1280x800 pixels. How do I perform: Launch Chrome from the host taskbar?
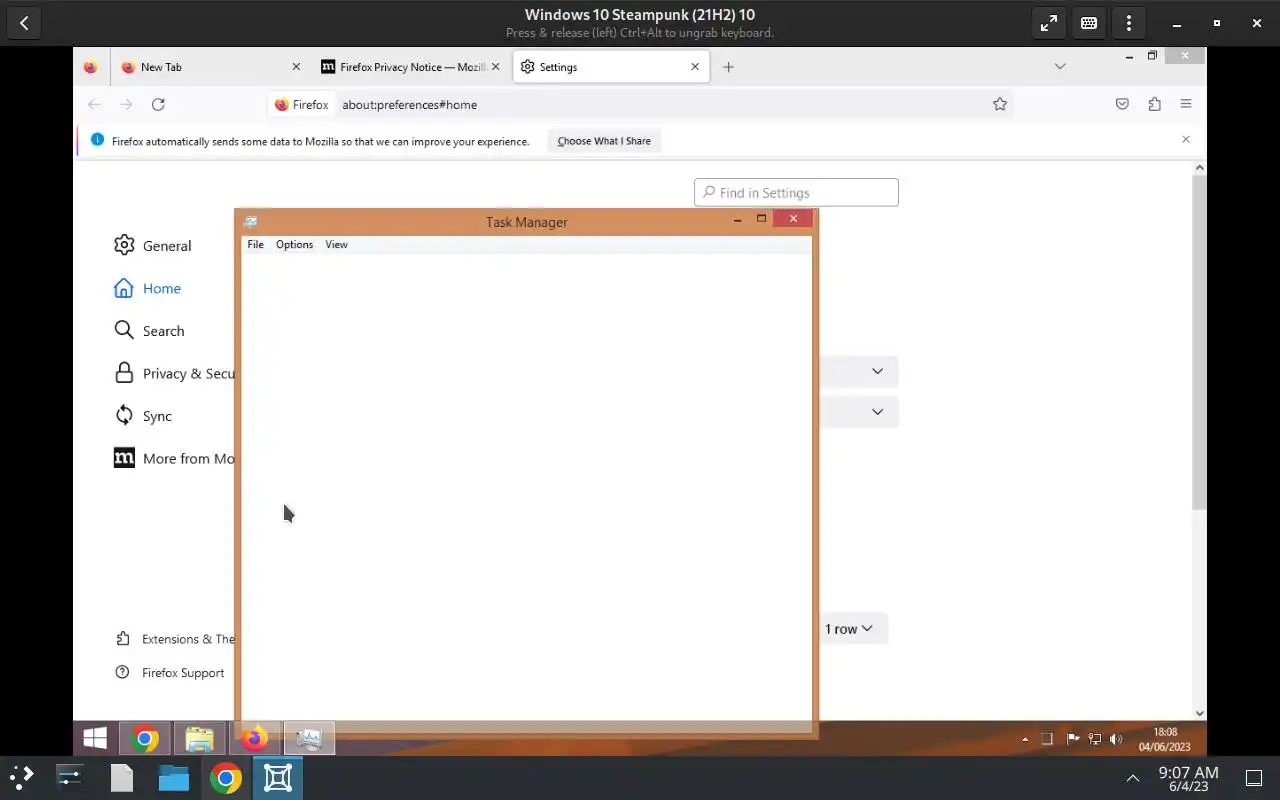click(x=226, y=777)
